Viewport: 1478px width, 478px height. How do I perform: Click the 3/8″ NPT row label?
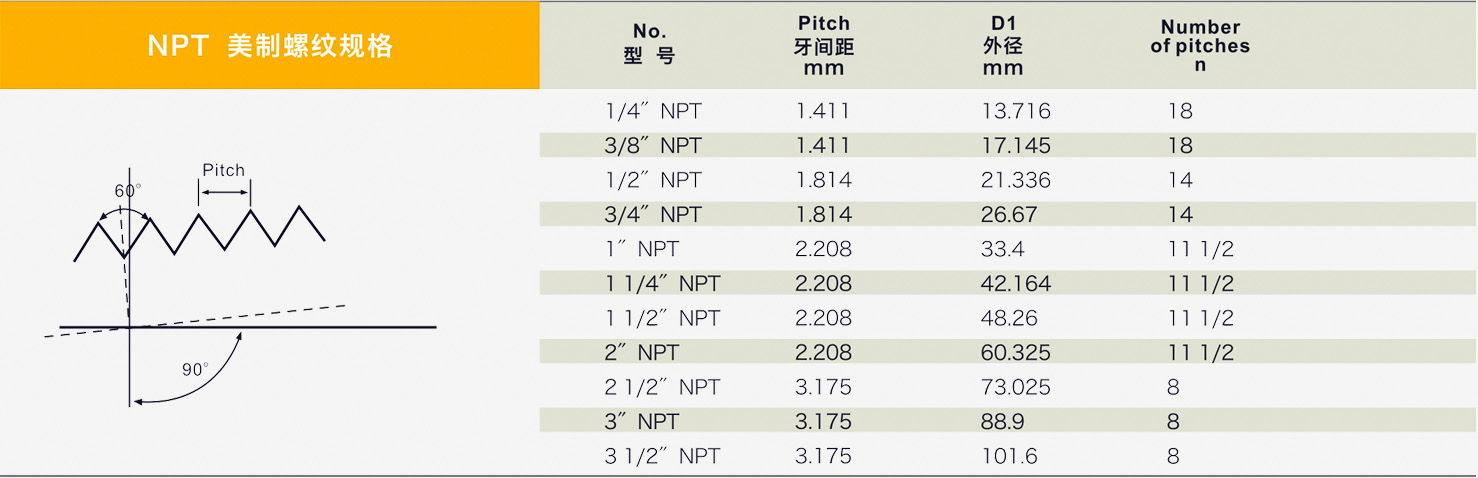(x=653, y=146)
